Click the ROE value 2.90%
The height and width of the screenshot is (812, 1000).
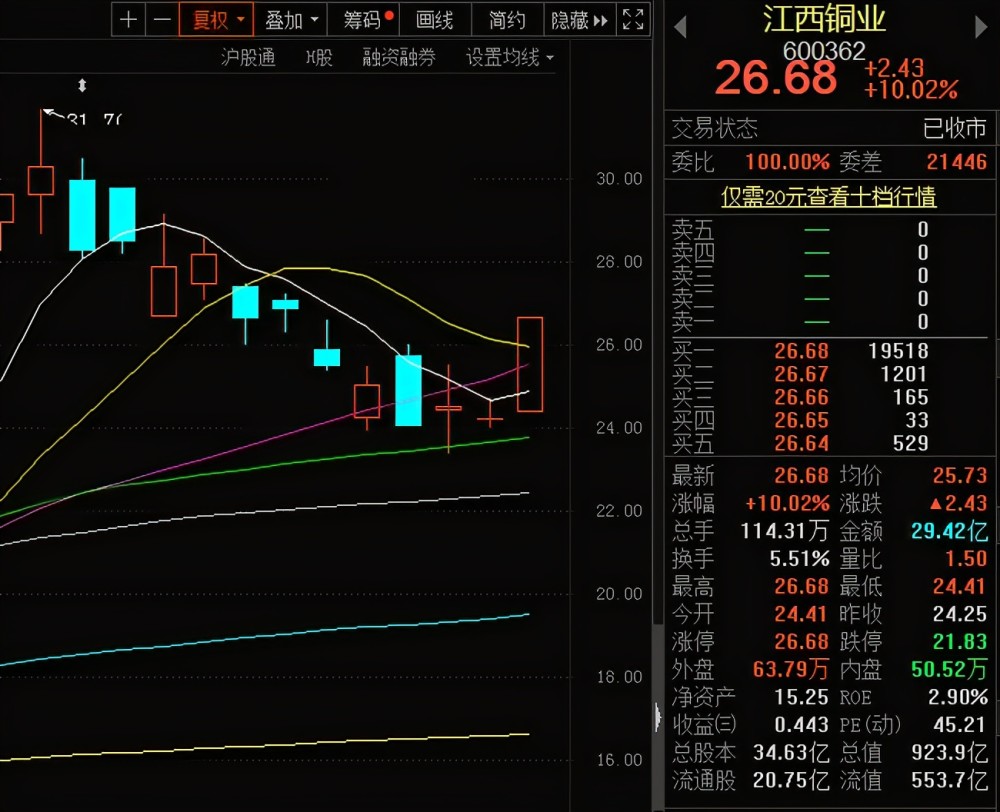(958, 697)
